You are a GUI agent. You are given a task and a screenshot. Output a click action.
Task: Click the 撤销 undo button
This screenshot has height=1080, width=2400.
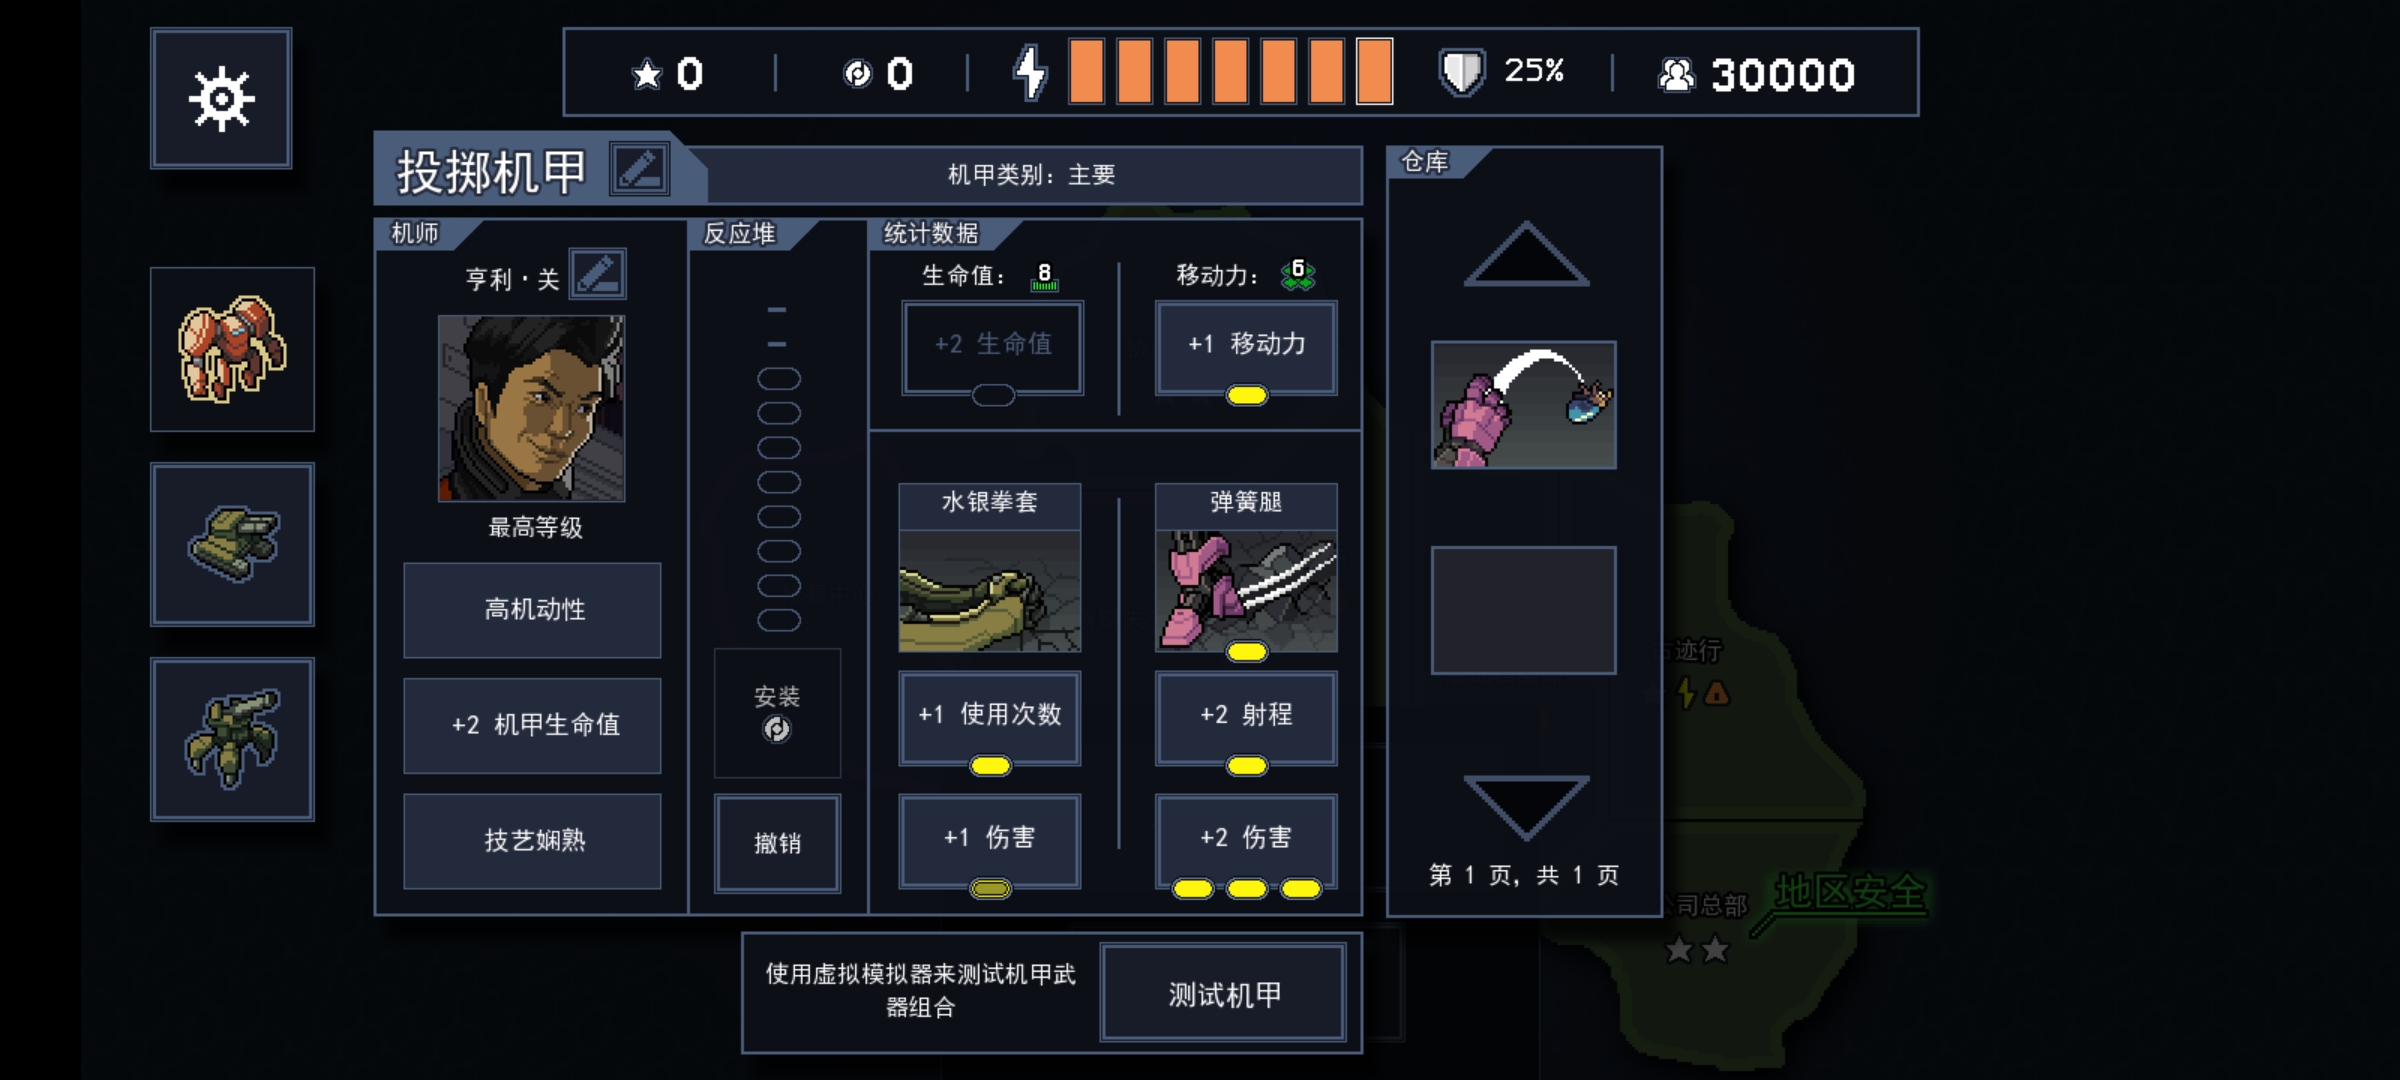pos(777,843)
